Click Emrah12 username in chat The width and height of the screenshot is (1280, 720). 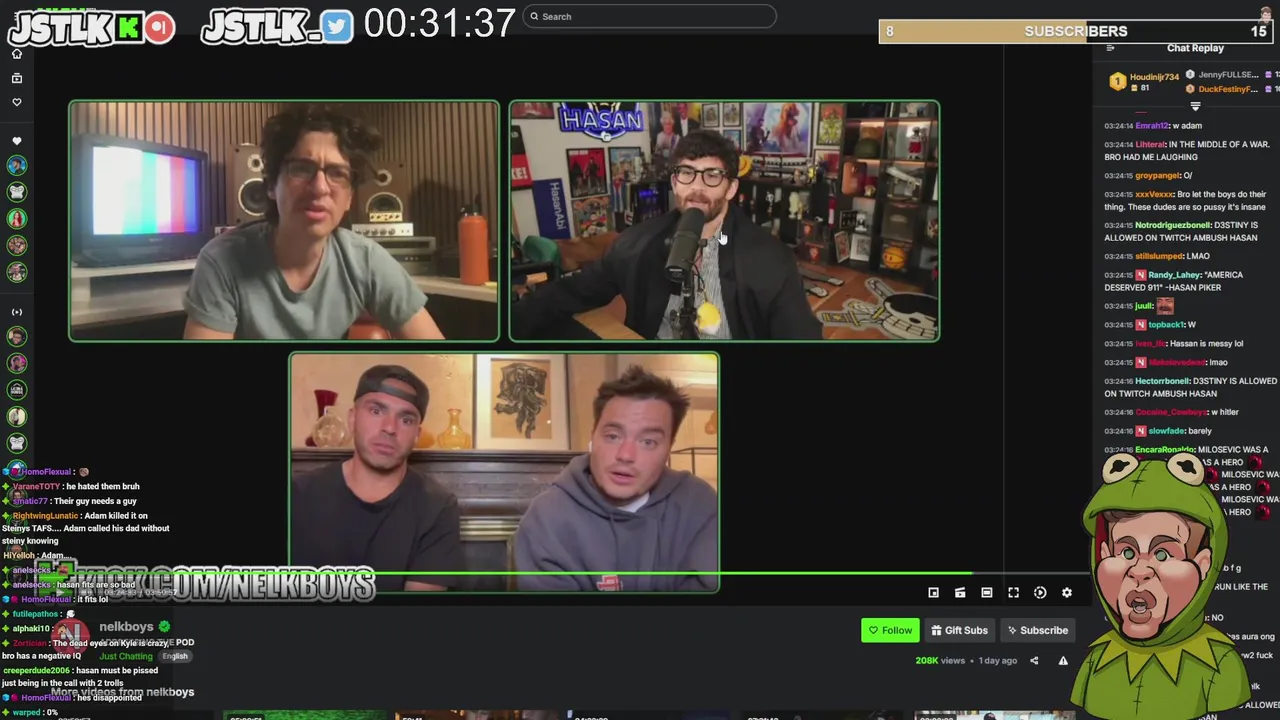coord(1152,126)
